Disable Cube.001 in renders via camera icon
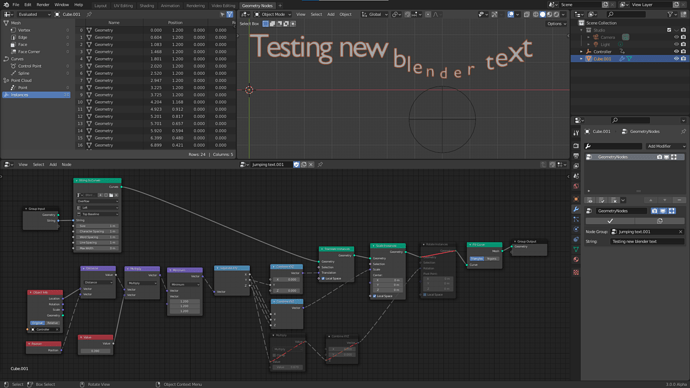 tap(683, 59)
